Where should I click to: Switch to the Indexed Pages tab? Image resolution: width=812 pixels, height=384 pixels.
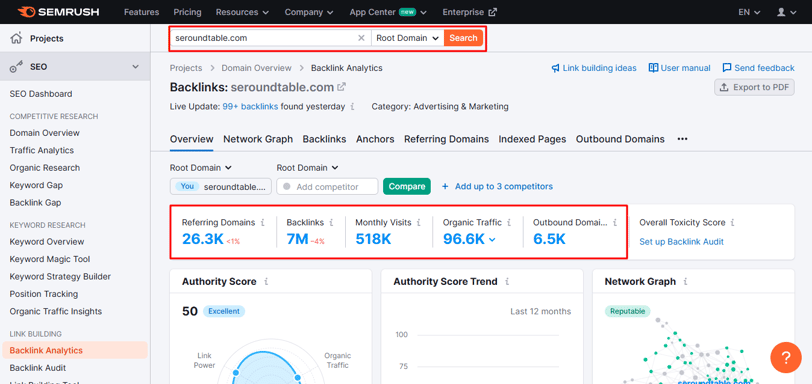532,139
